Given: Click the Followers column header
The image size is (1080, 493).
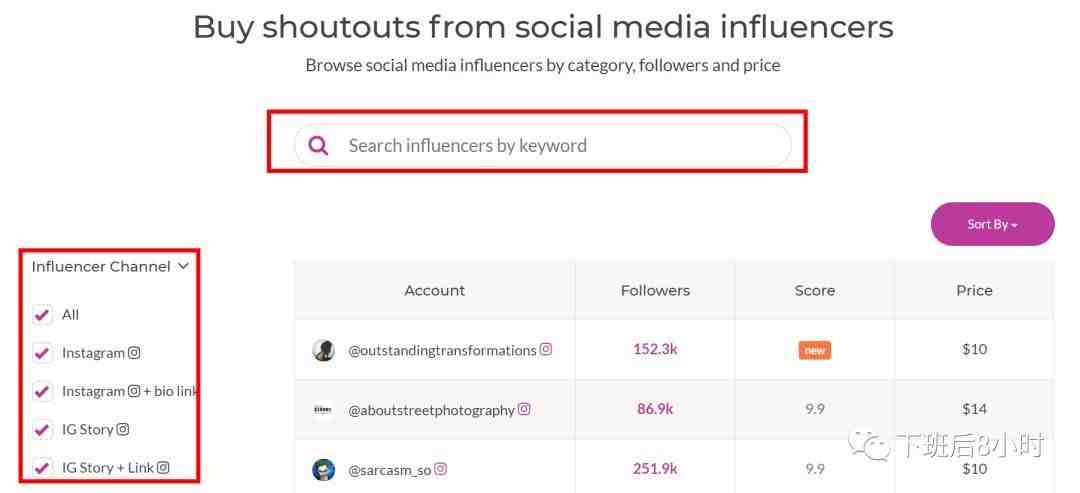Looking at the screenshot, I should coord(655,291).
